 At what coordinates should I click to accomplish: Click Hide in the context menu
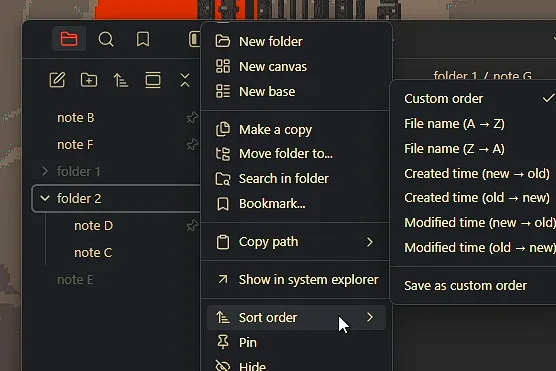point(296,365)
